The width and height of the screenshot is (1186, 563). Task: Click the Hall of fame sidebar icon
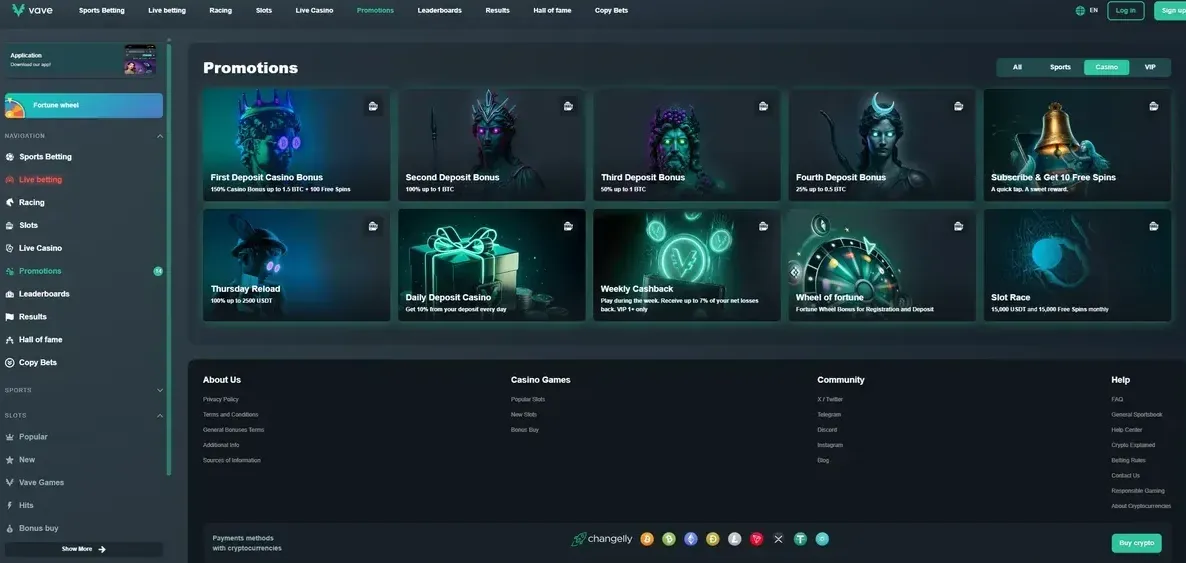[10, 340]
